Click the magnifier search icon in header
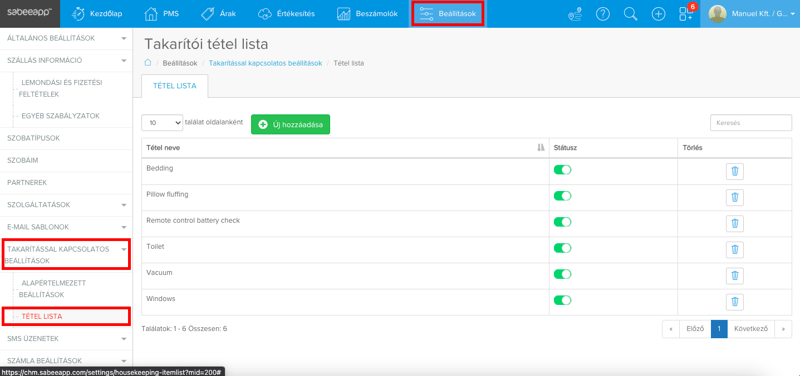800x376 pixels. pos(631,14)
